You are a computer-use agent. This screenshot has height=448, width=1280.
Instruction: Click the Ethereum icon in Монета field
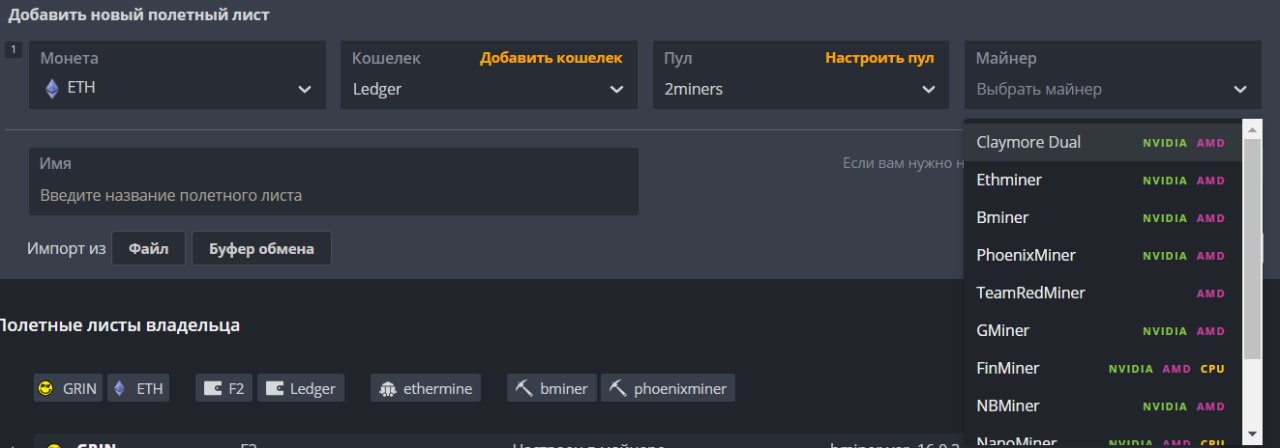pyautogui.click(x=52, y=88)
